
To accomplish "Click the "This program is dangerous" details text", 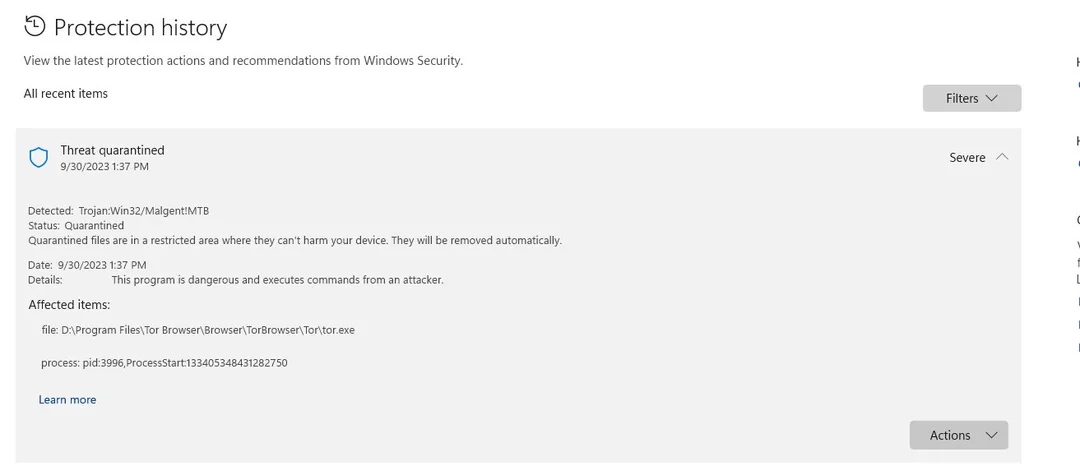I will [278, 280].
